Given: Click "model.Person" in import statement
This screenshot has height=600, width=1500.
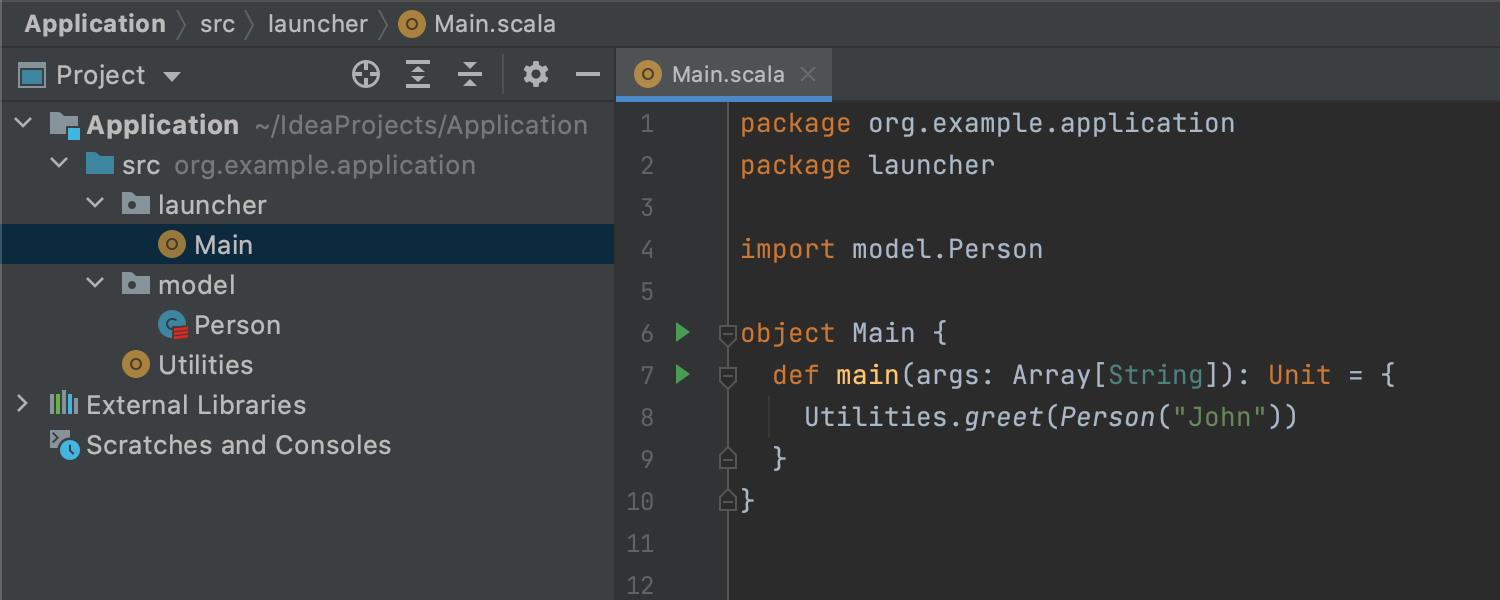Looking at the screenshot, I should pos(947,249).
